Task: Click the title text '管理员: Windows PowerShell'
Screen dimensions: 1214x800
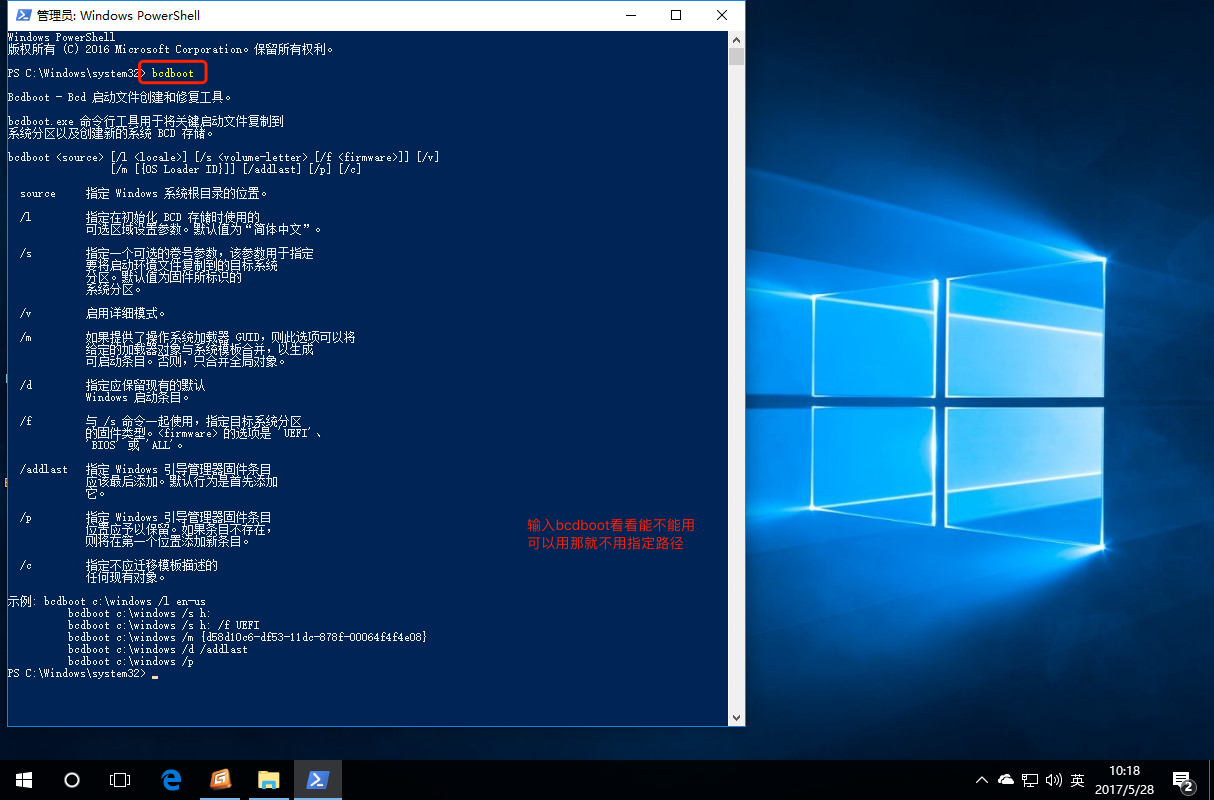Action: click(x=118, y=15)
